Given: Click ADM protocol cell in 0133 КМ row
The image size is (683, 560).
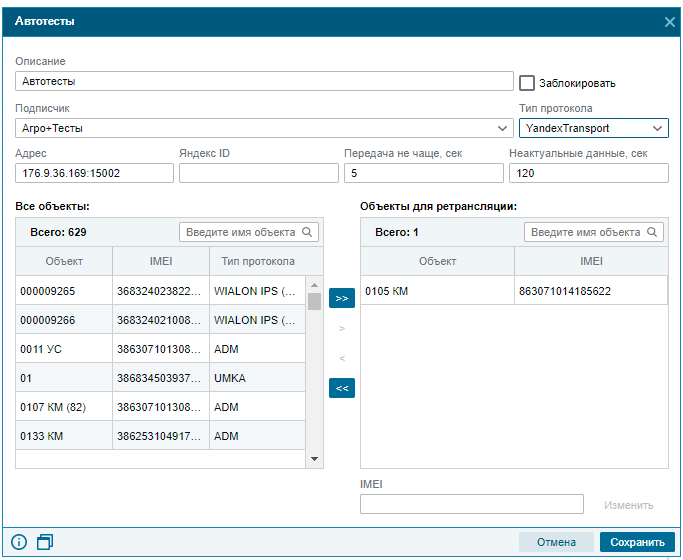Looking at the screenshot, I should click(x=257, y=435).
